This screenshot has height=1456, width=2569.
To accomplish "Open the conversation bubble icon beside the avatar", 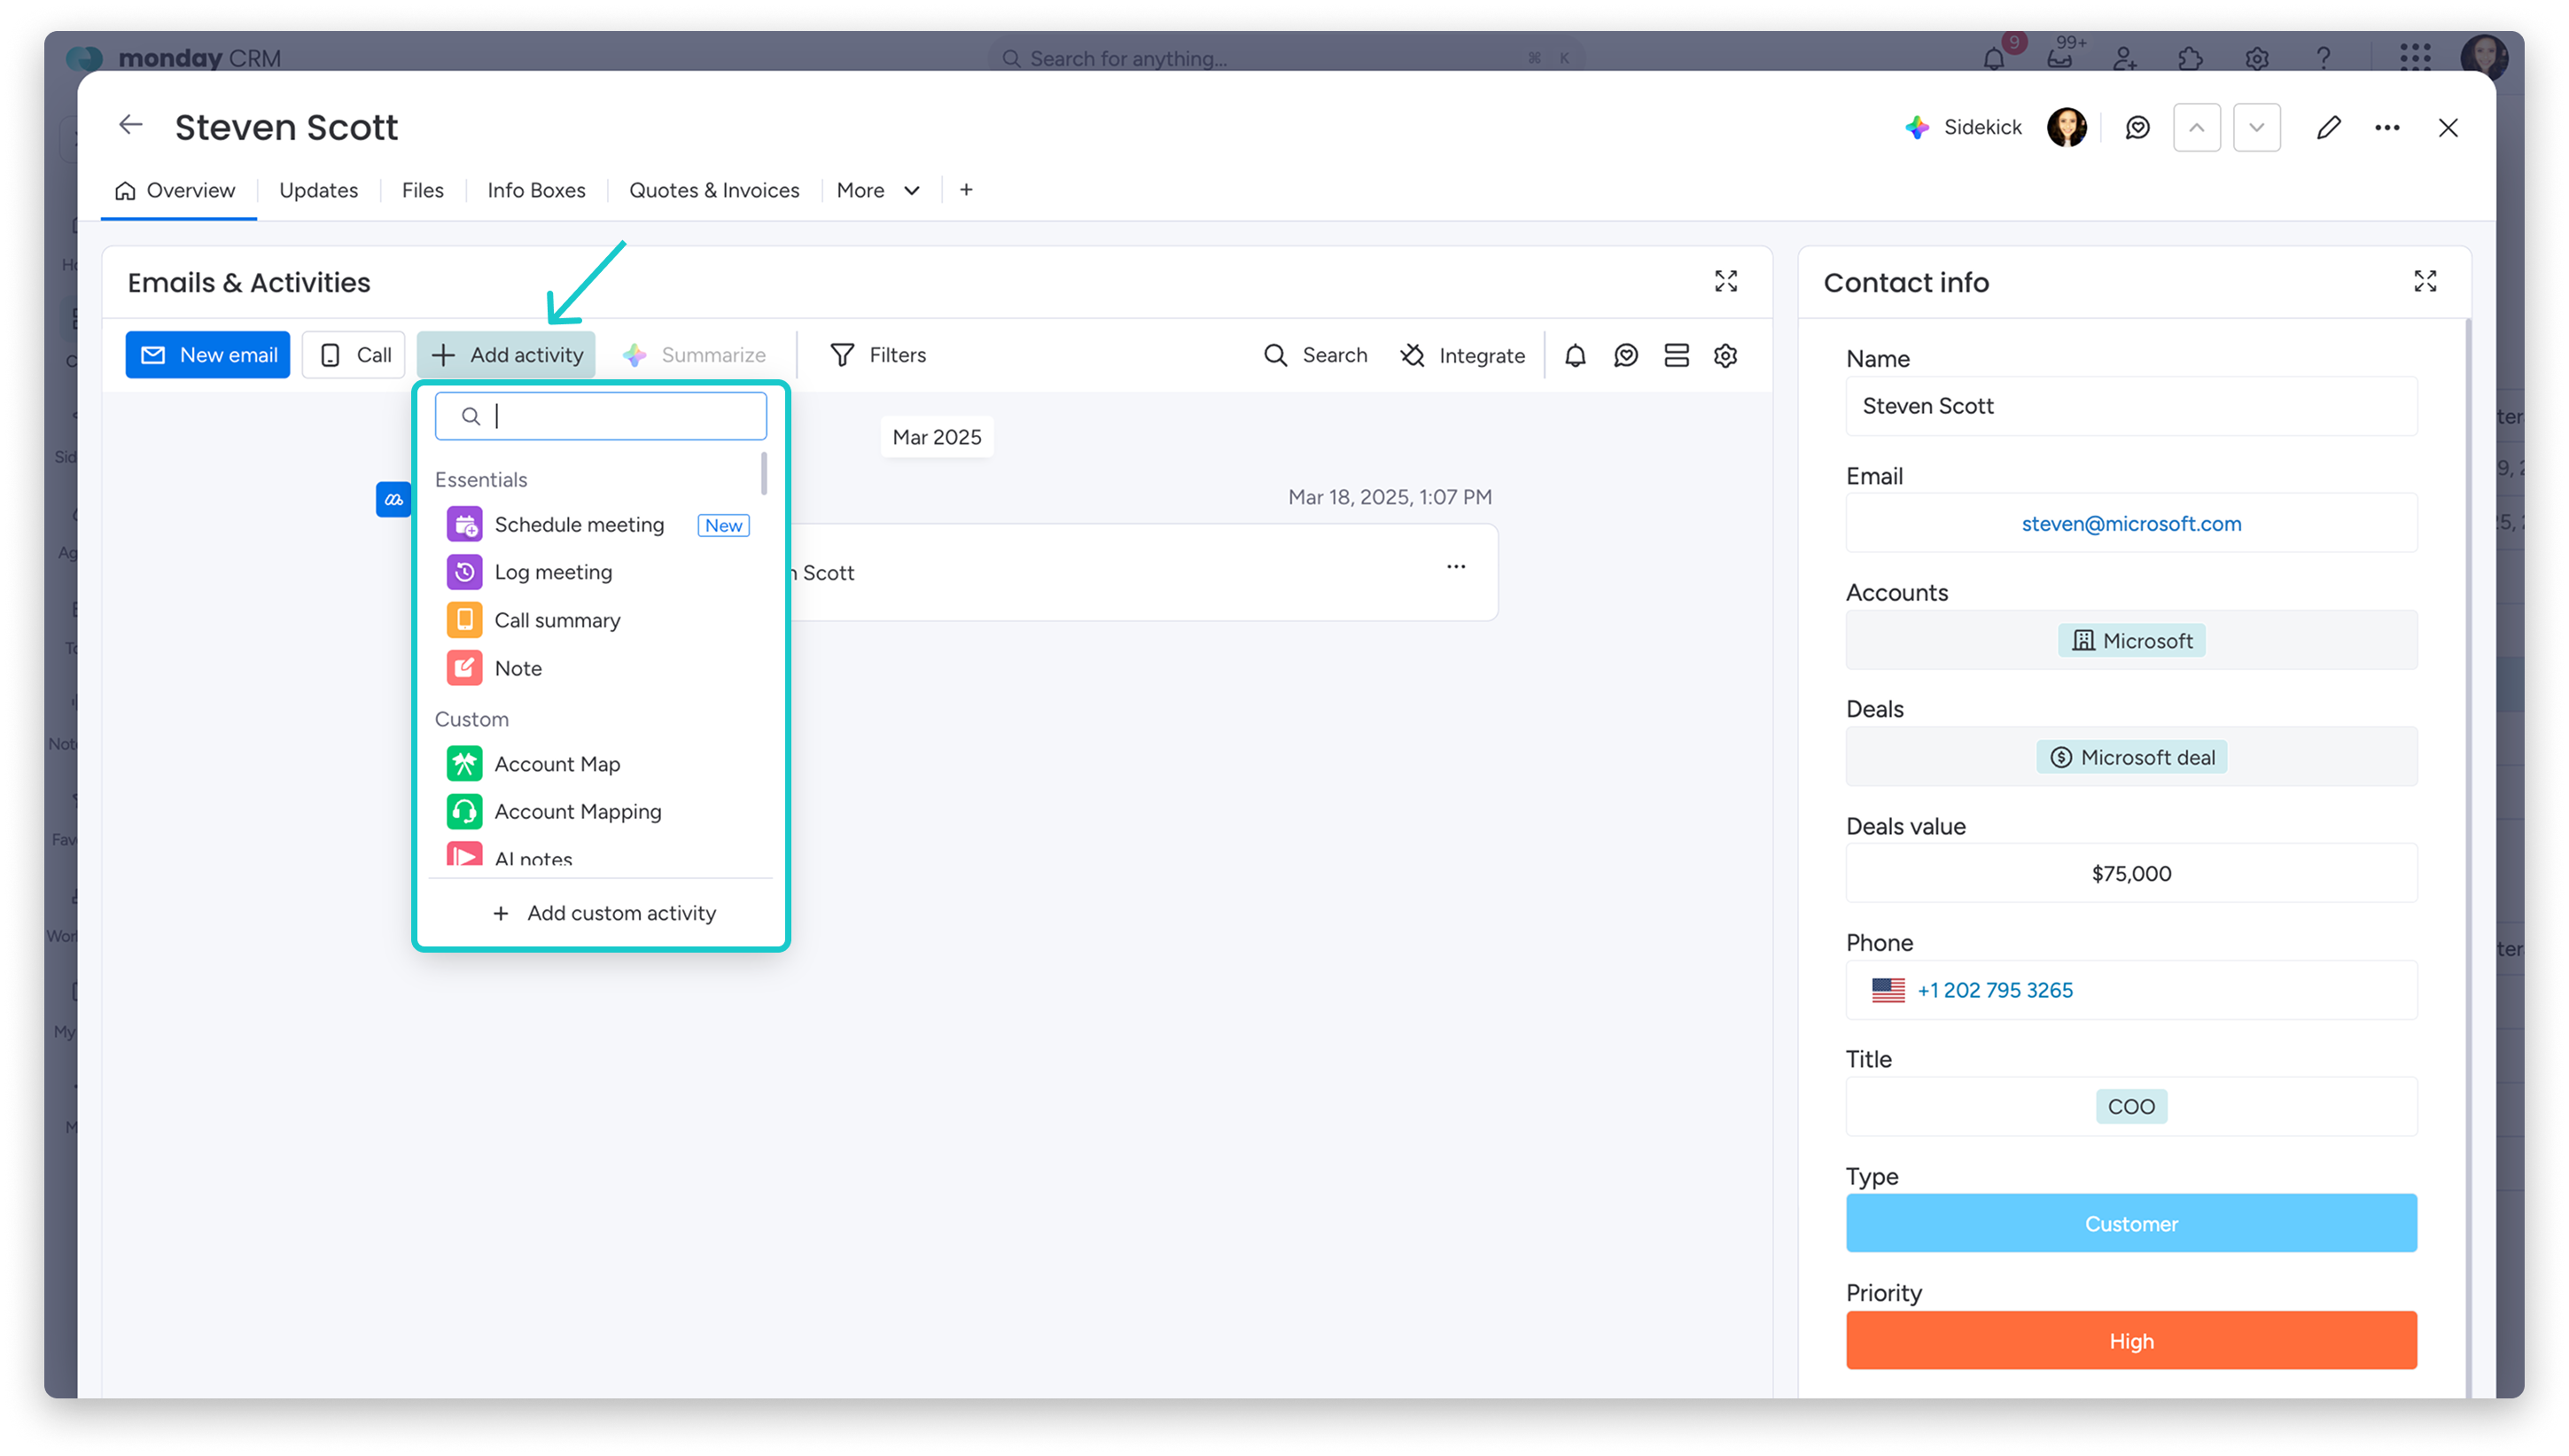I will (2137, 127).
